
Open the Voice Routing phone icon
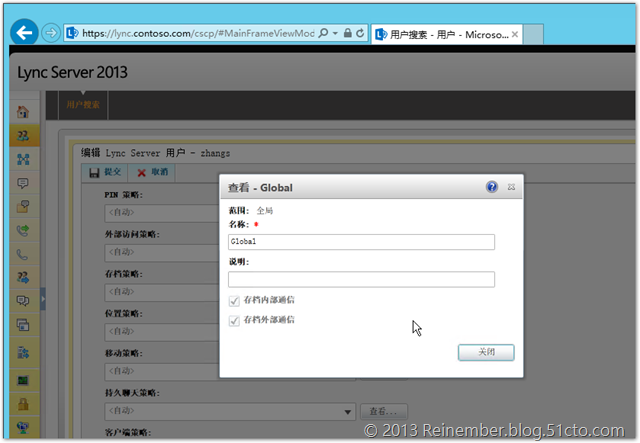click(22, 254)
